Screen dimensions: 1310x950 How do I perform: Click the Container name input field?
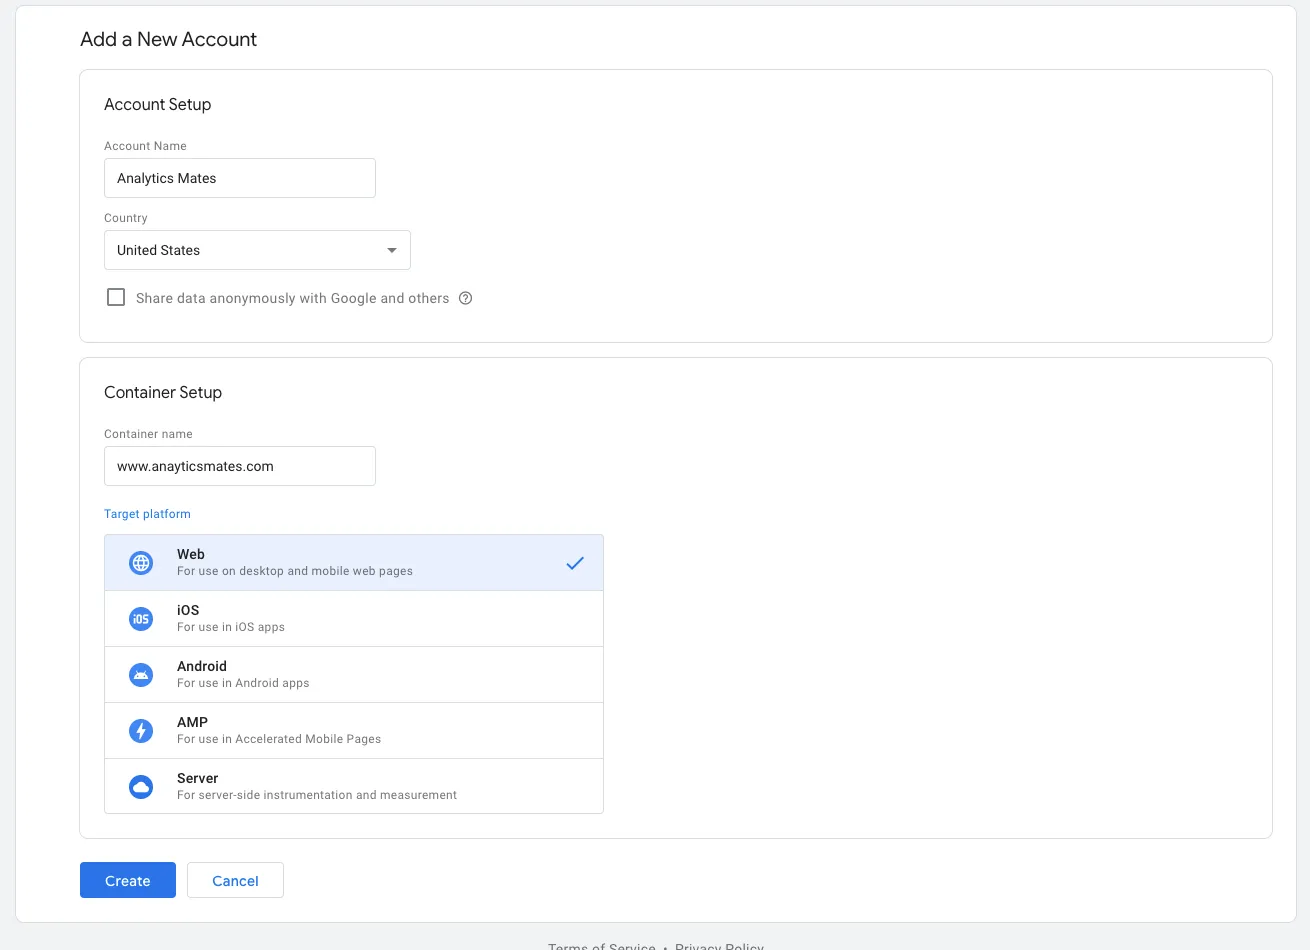[240, 466]
